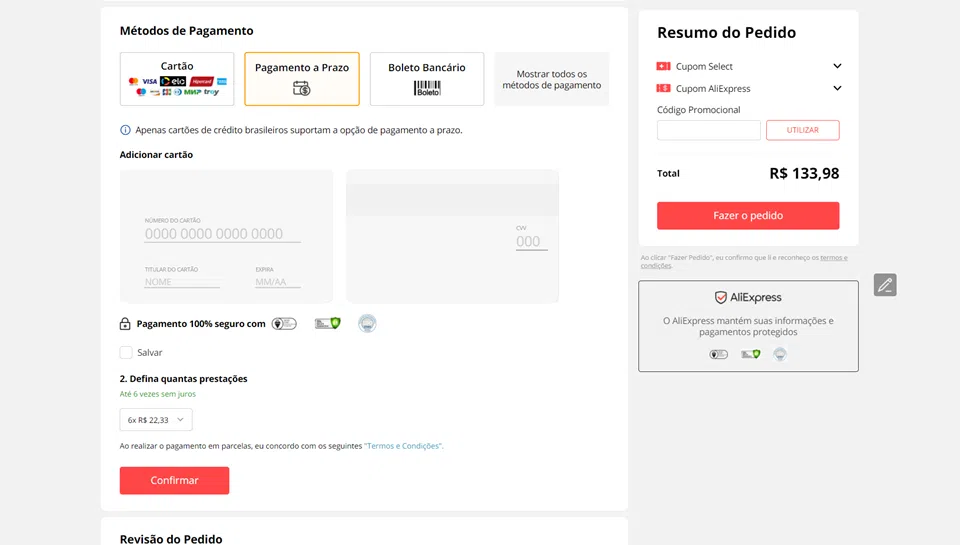Screen dimensions: 960x545
Task: Open the 6x R$ 22,33 installments dropdown
Action: (156, 419)
